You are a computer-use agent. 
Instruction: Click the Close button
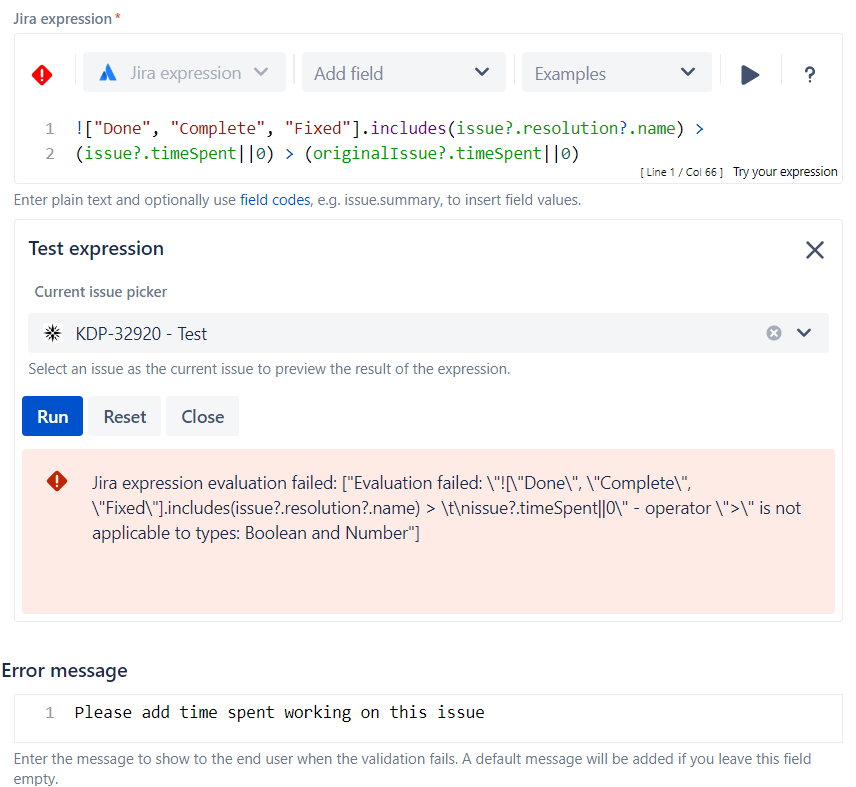[x=202, y=416]
